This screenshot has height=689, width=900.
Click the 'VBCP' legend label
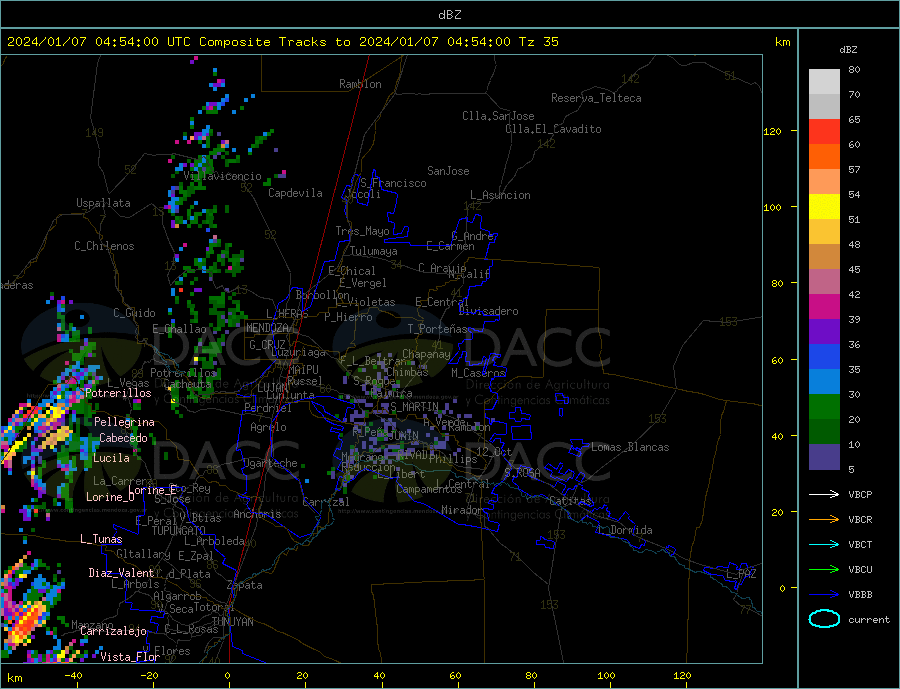[860, 494]
